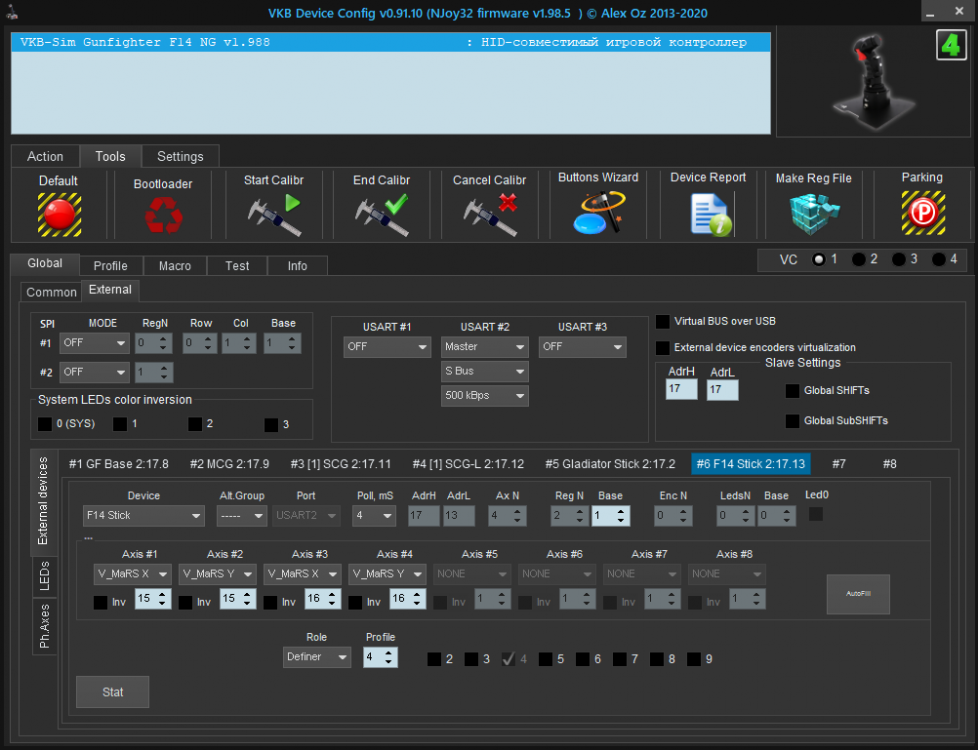Toggle External device encoders virtualization

(663, 348)
